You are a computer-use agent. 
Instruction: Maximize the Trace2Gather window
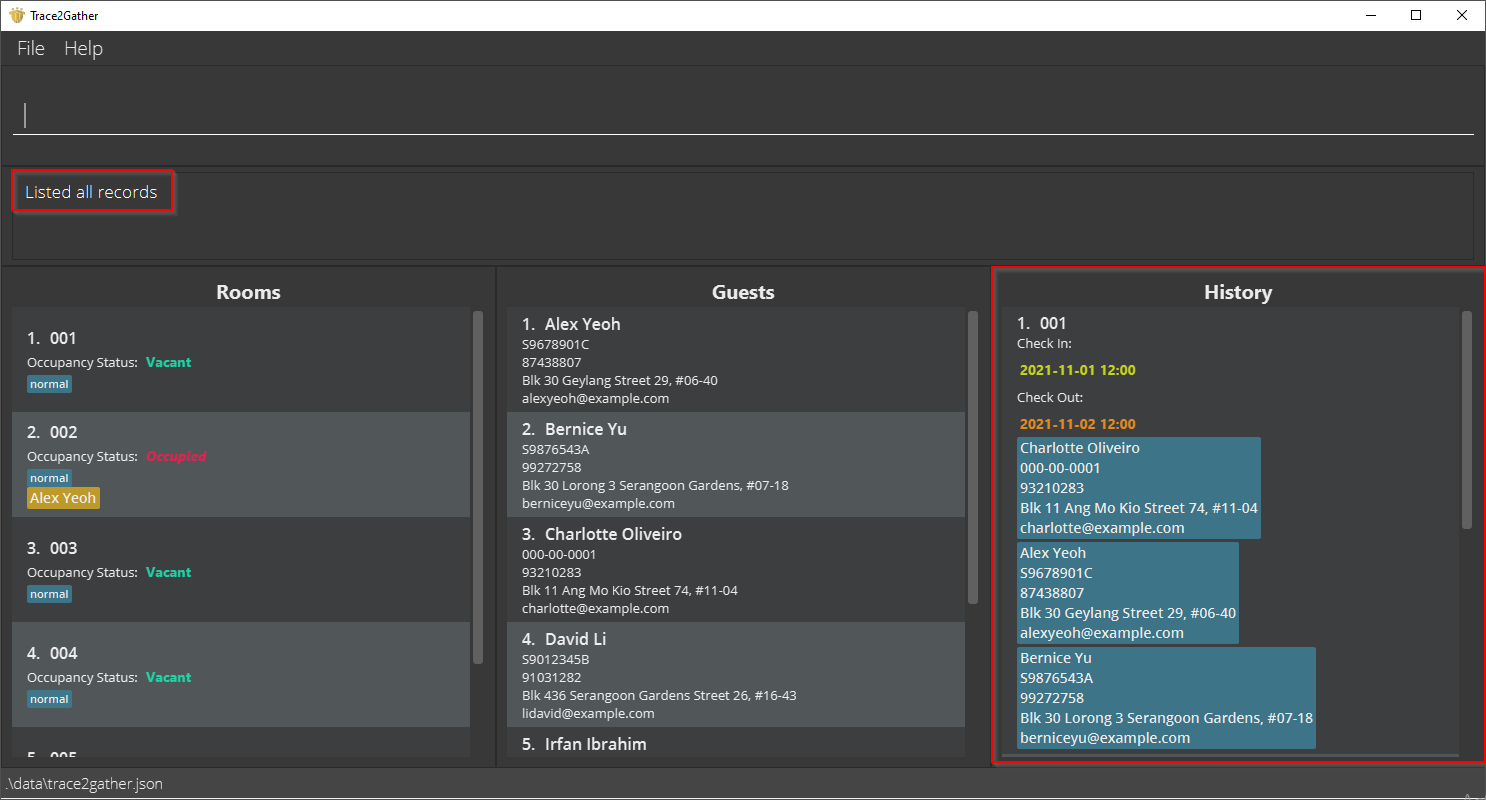(1416, 15)
